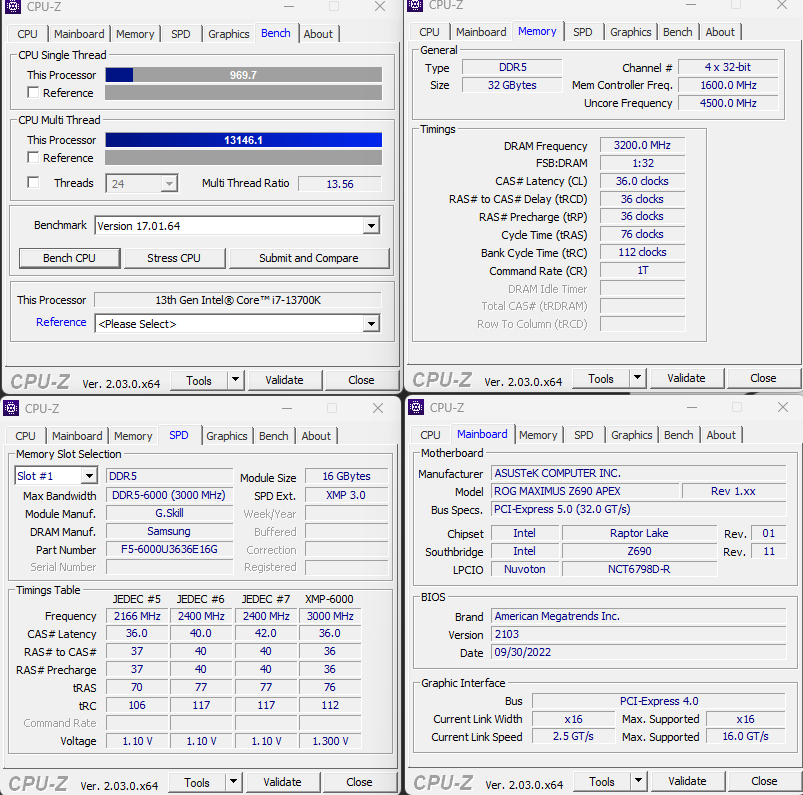Click the DRAM Manuf. value Samsung
803x795 pixels.
pyautogui.click(x=170, y=531)
